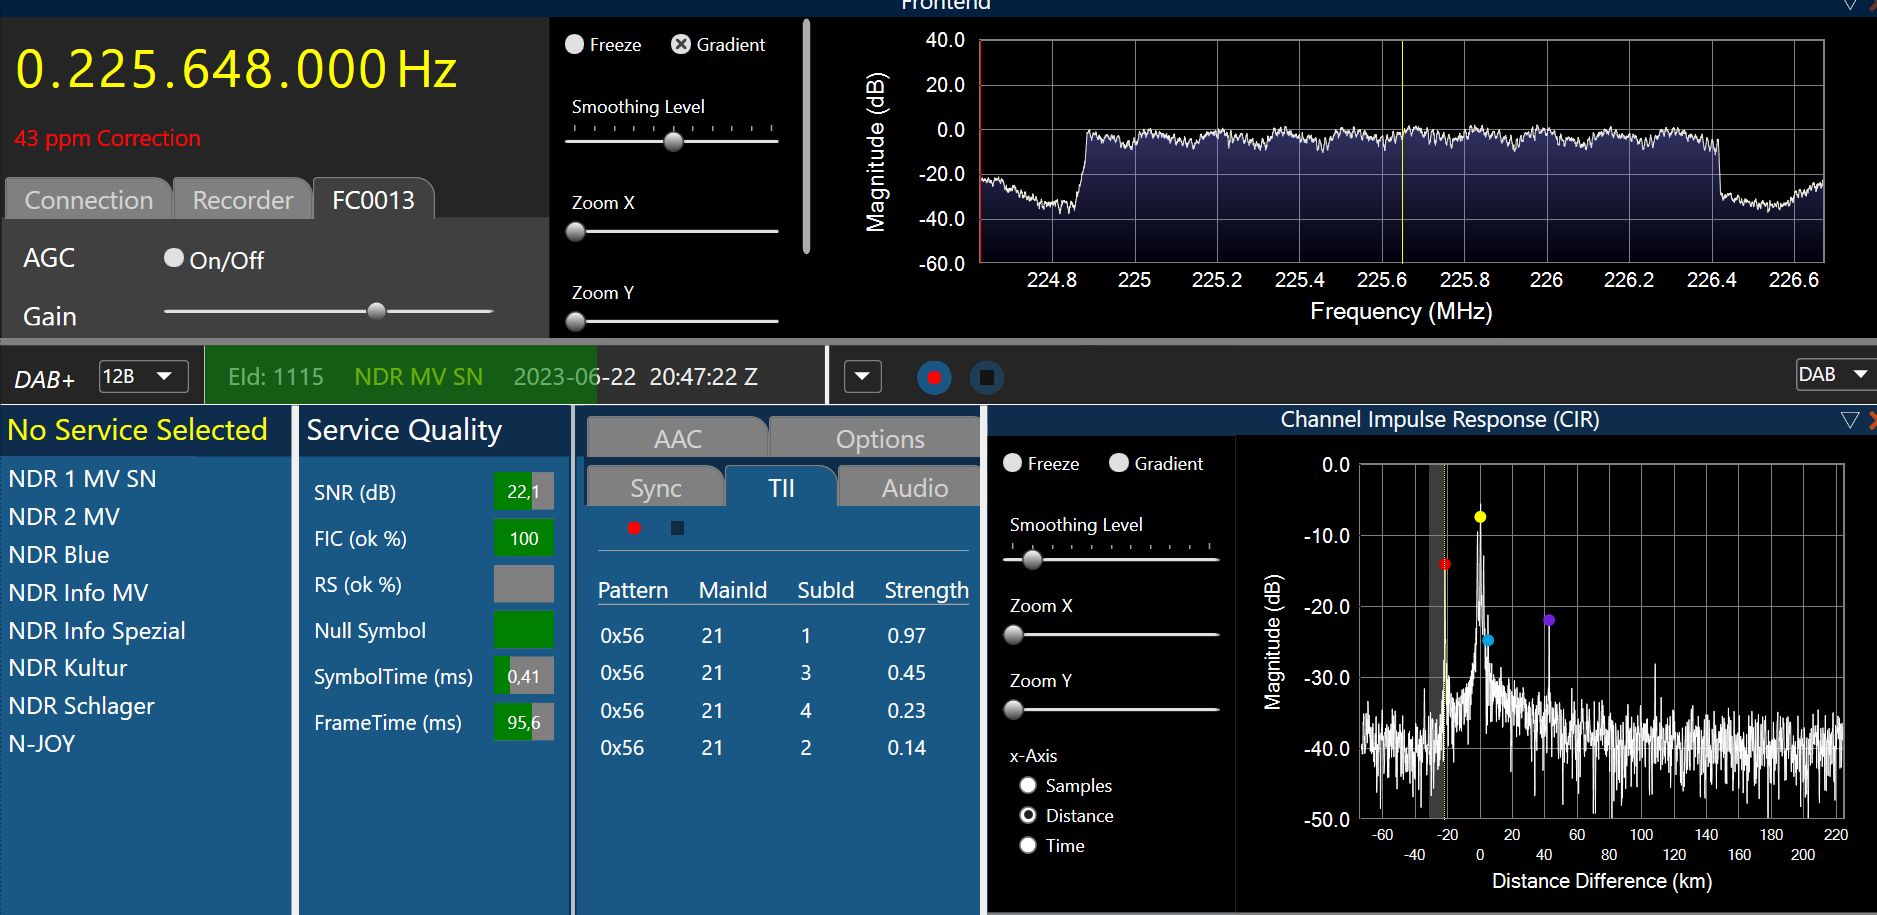Select the N-JOY service
This screenshot has height=915, width=1877.
tap(42, 744)
